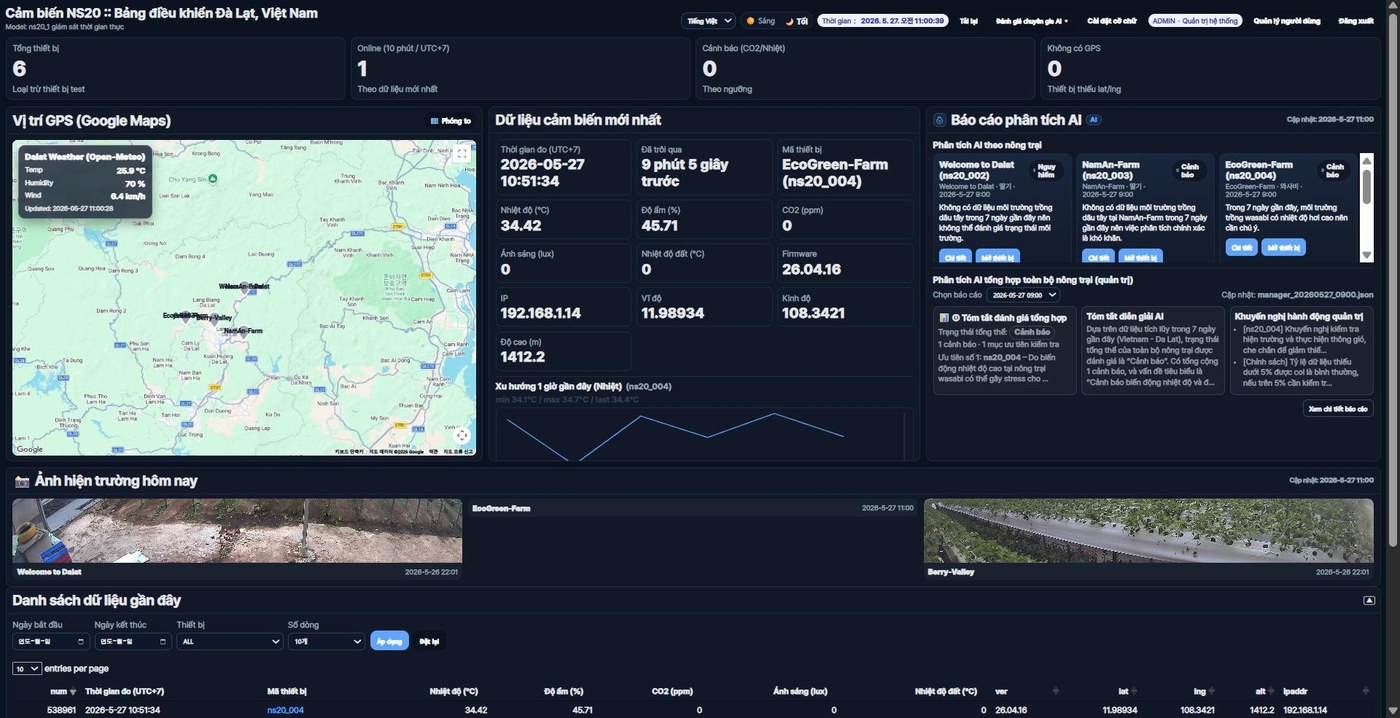
Task: Open Chi tiết for EcoGreen-Farm card
Action: click(1241, 246)
